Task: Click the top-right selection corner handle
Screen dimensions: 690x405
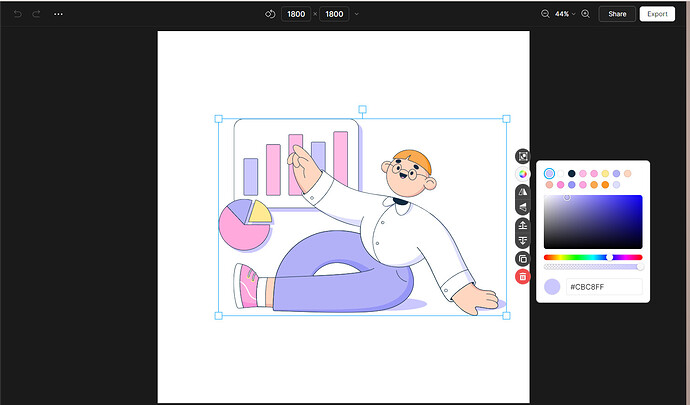Action: tap(506, 119)
